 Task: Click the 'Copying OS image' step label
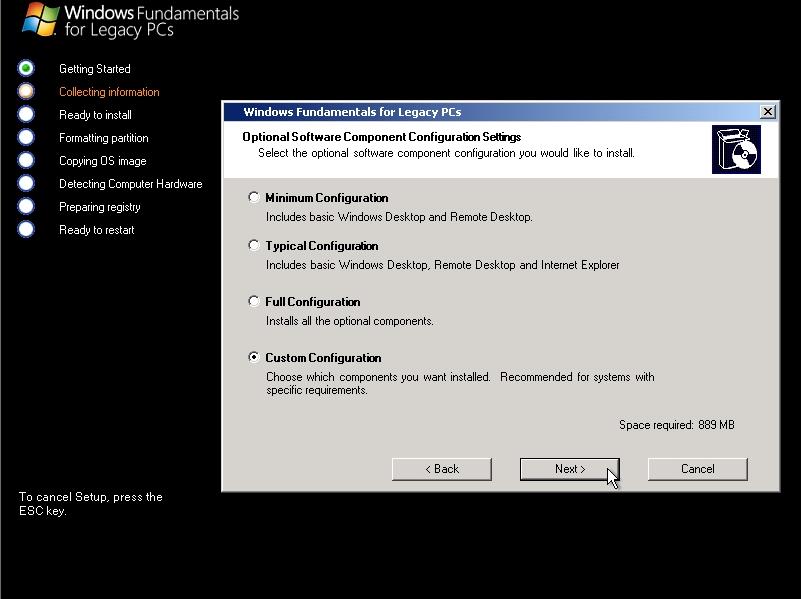103,161
